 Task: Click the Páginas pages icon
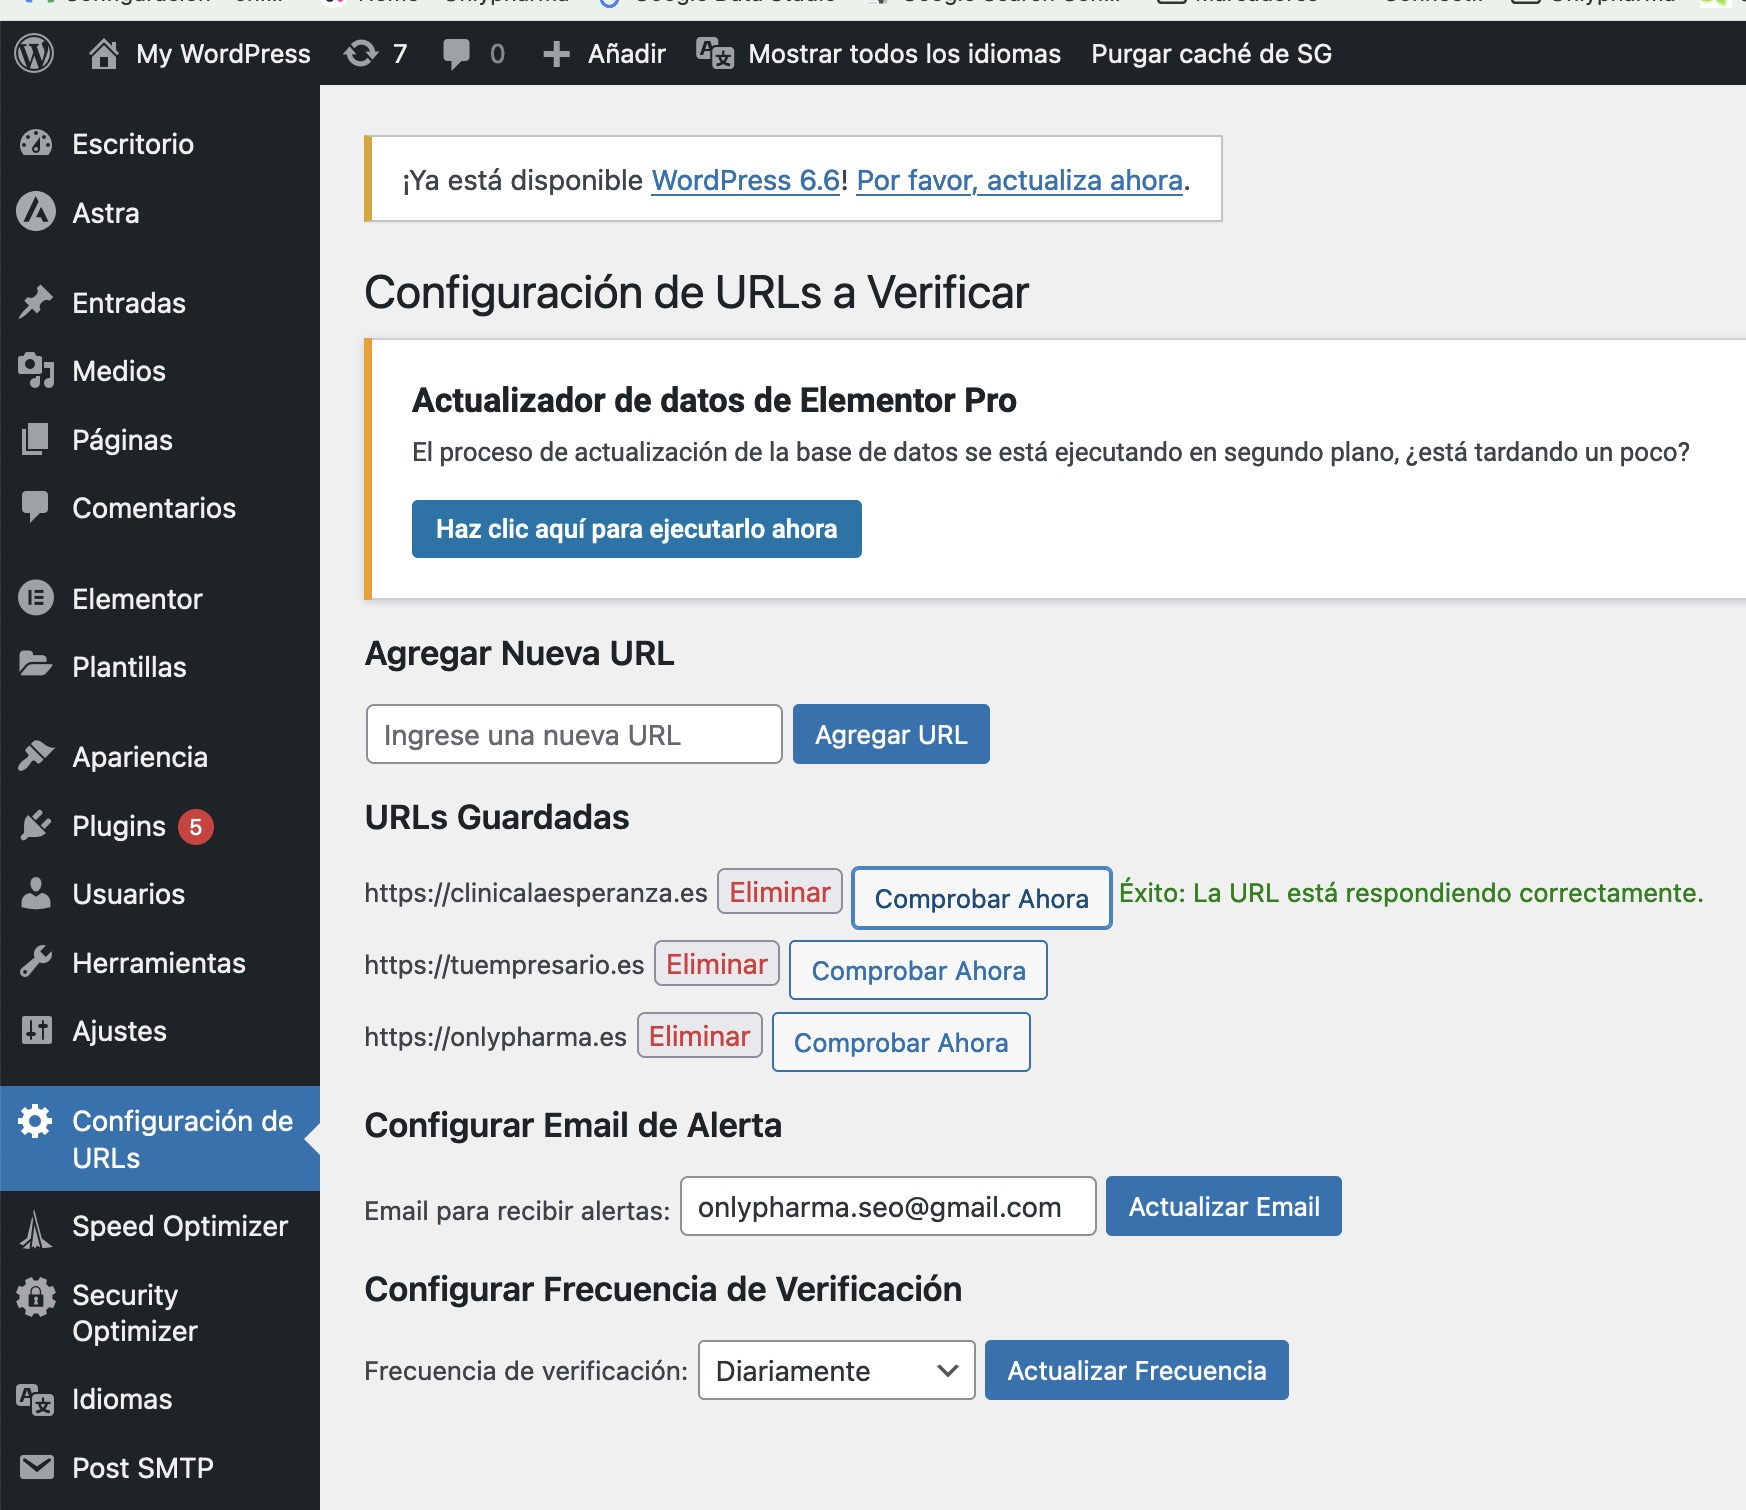36,439
